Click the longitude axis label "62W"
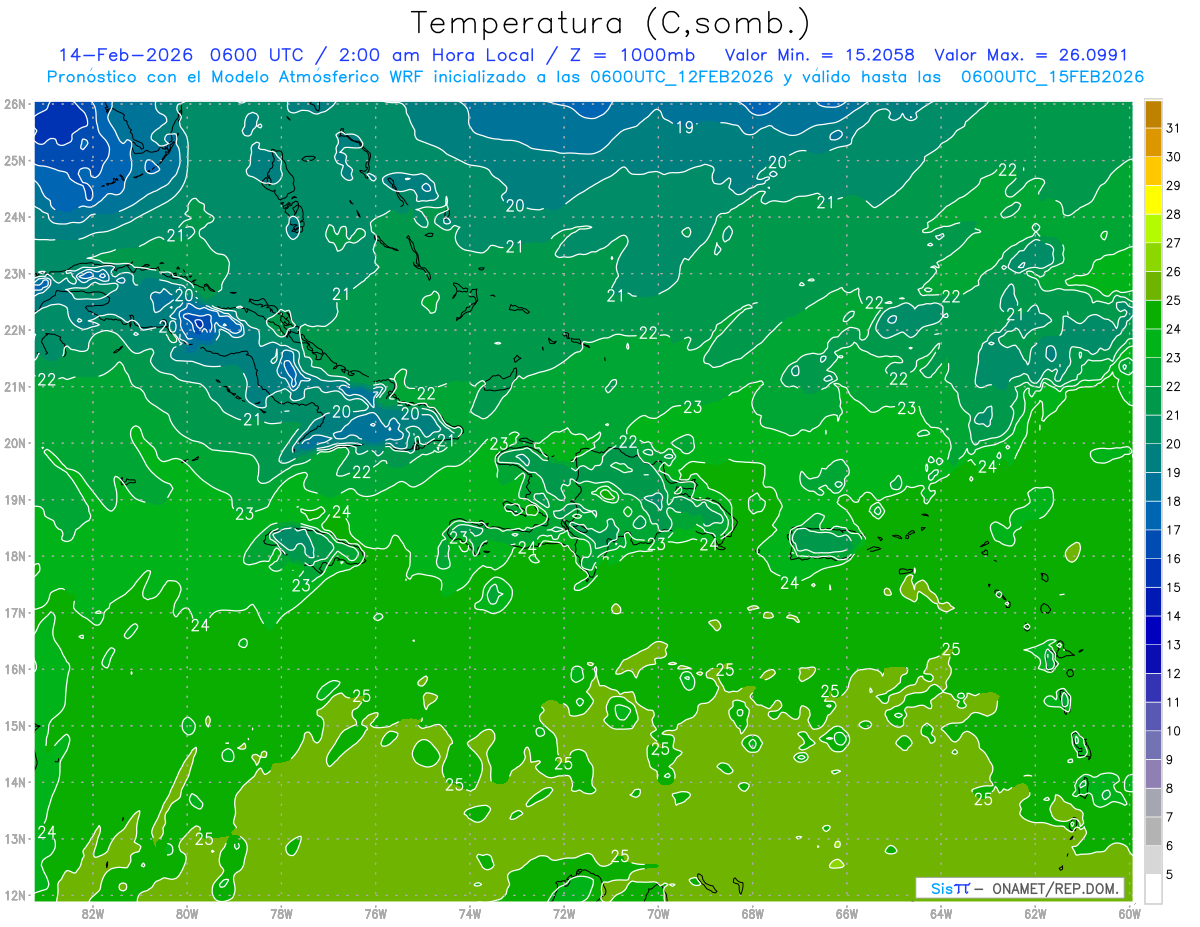This screenshot has height=927, width=1200. (x=1035, y=913)
